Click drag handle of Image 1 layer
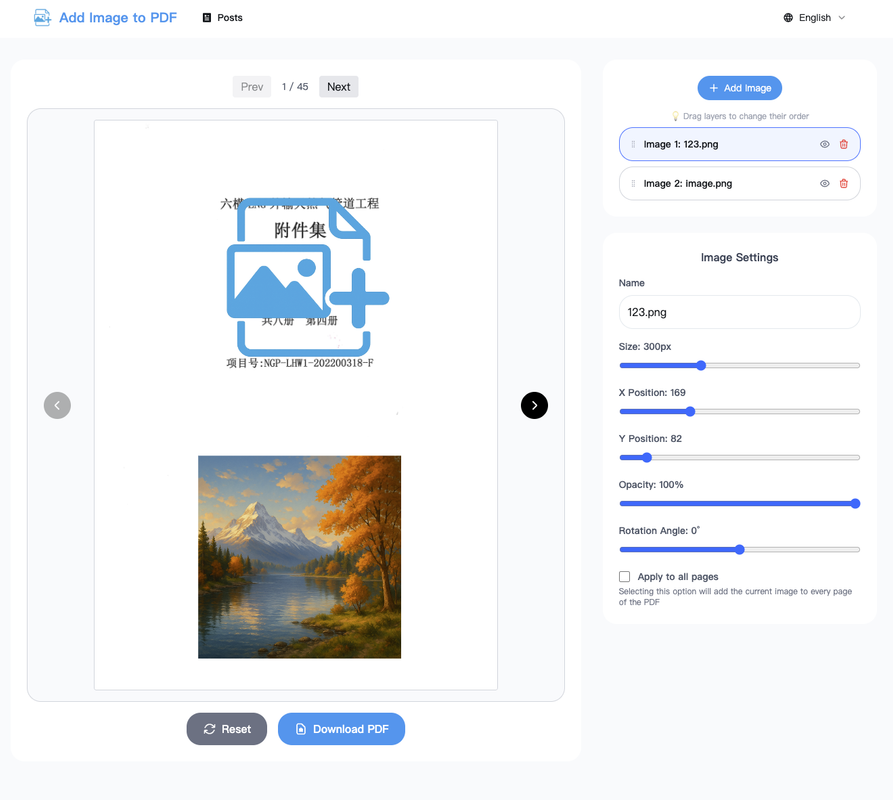893x800 pixels. (x=633, y=144)
